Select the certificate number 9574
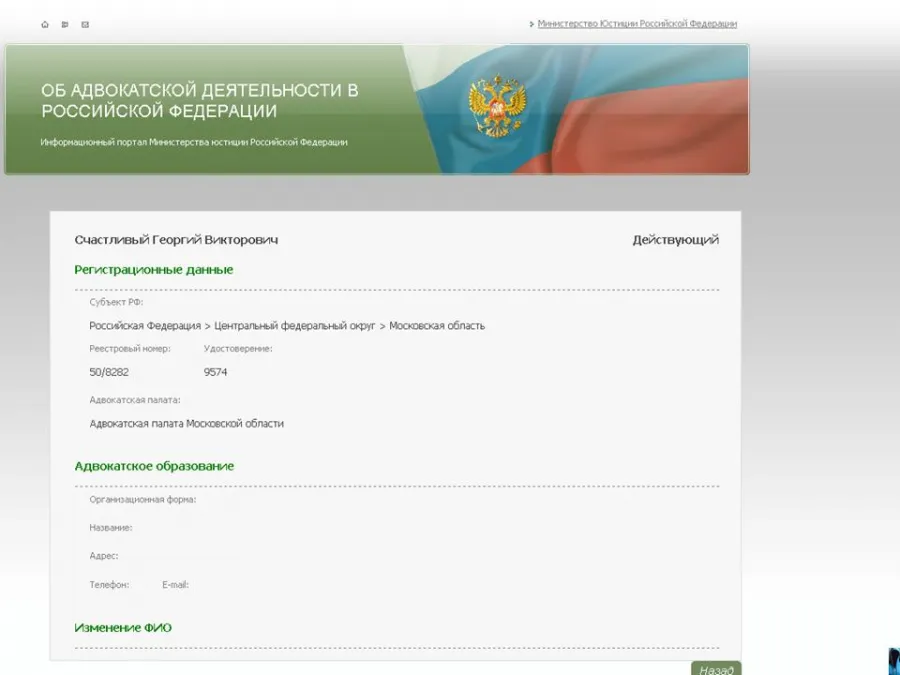The height and width of the screenshot is (675, 900). [215, 373]
